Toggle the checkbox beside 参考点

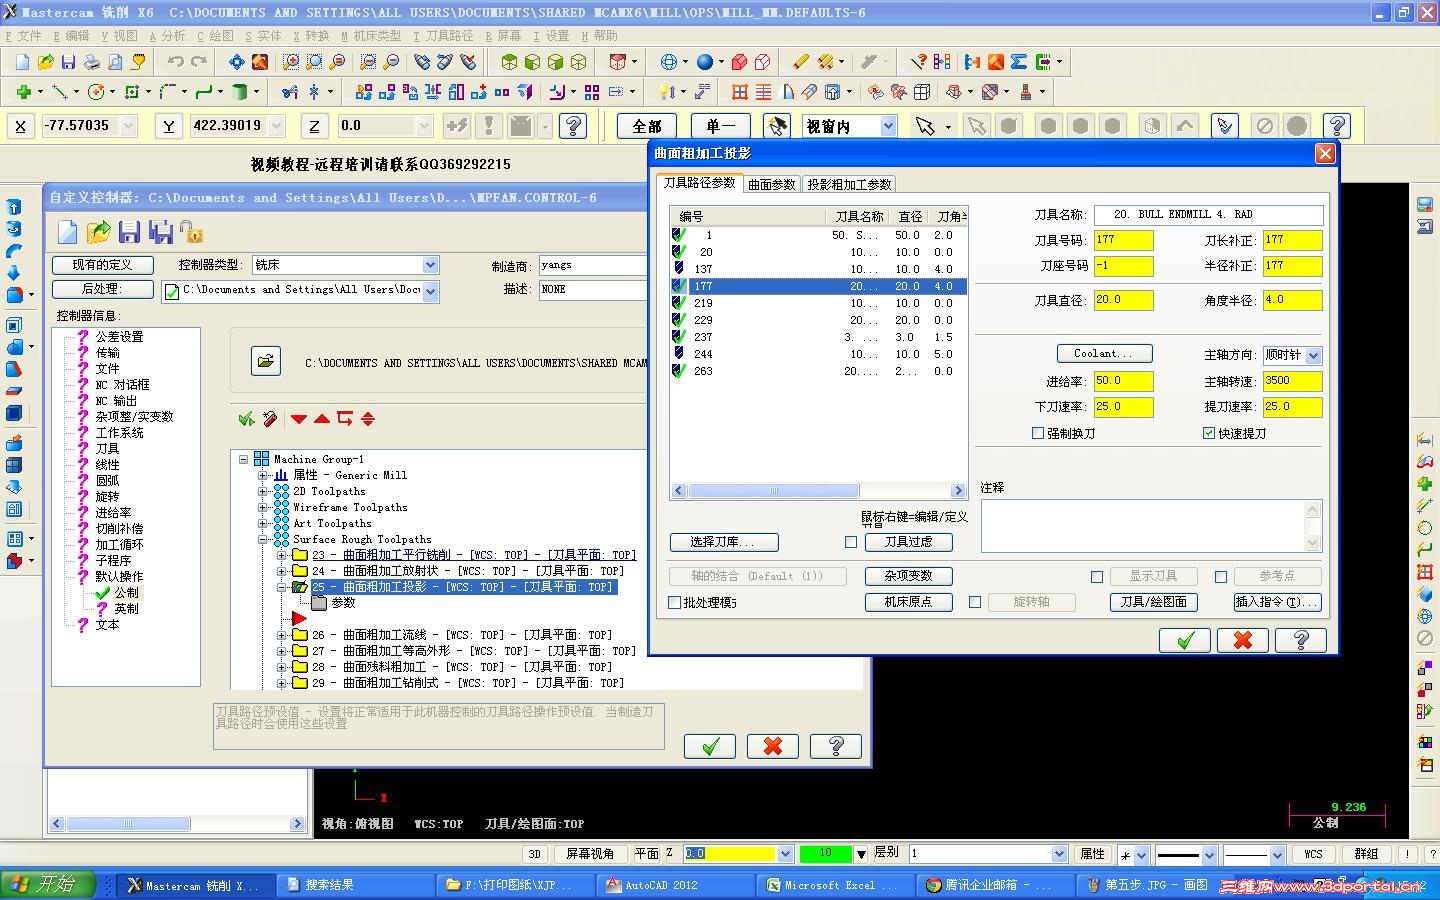1221,577
